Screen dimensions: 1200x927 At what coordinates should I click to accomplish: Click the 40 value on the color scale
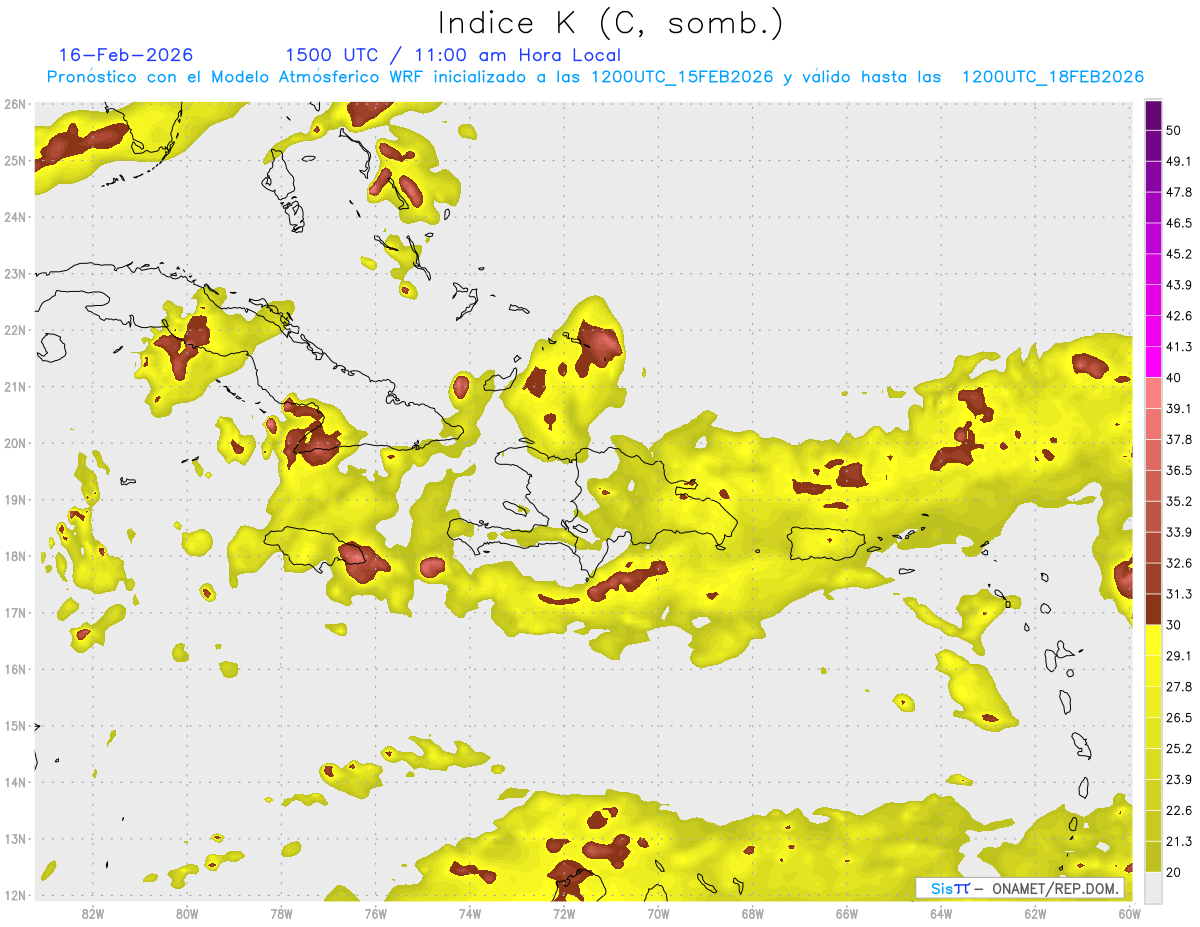[x=1173, y=378]
